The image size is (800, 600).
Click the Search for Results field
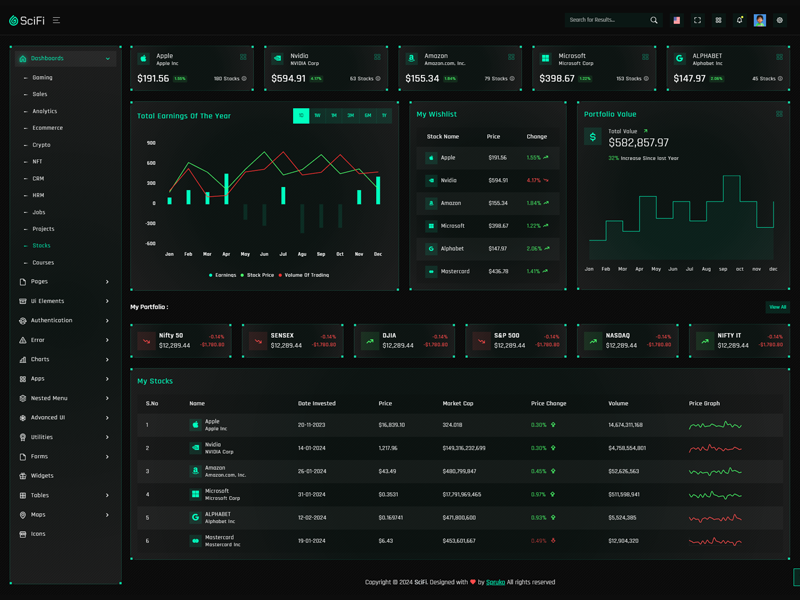606,20
